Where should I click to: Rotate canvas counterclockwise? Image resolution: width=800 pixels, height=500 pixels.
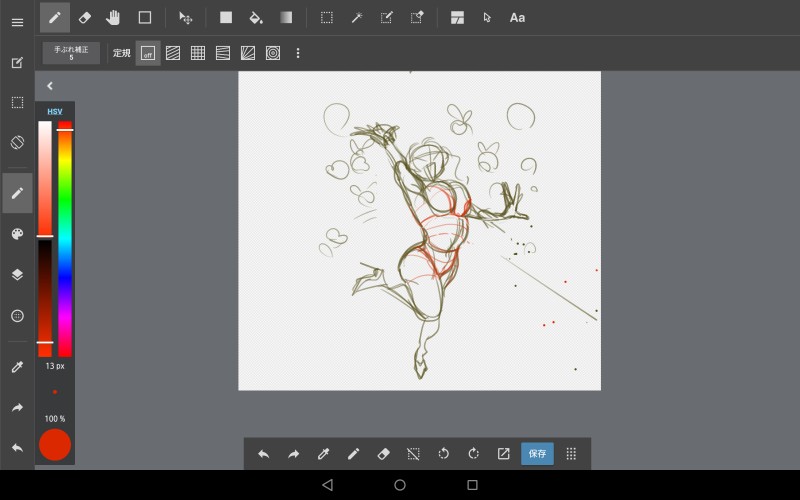(x=443, y=454)
